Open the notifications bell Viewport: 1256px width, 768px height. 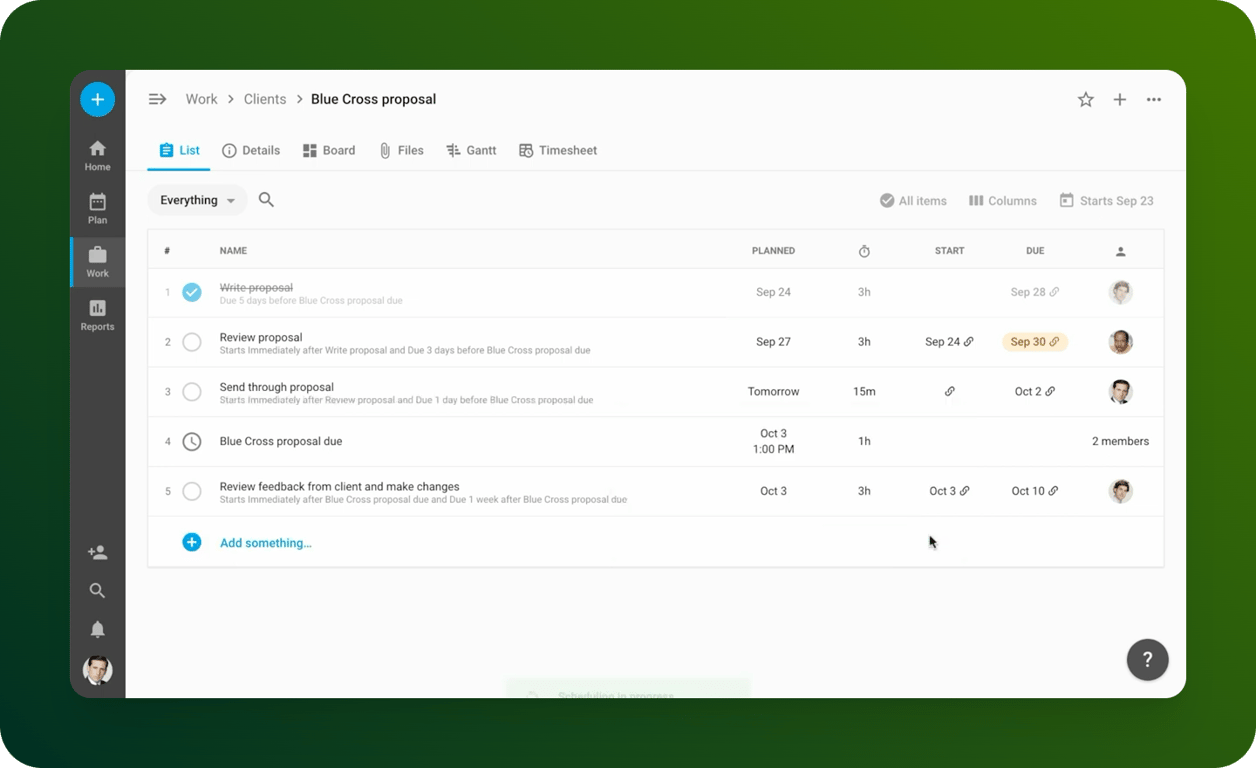[x=97, y=630]
